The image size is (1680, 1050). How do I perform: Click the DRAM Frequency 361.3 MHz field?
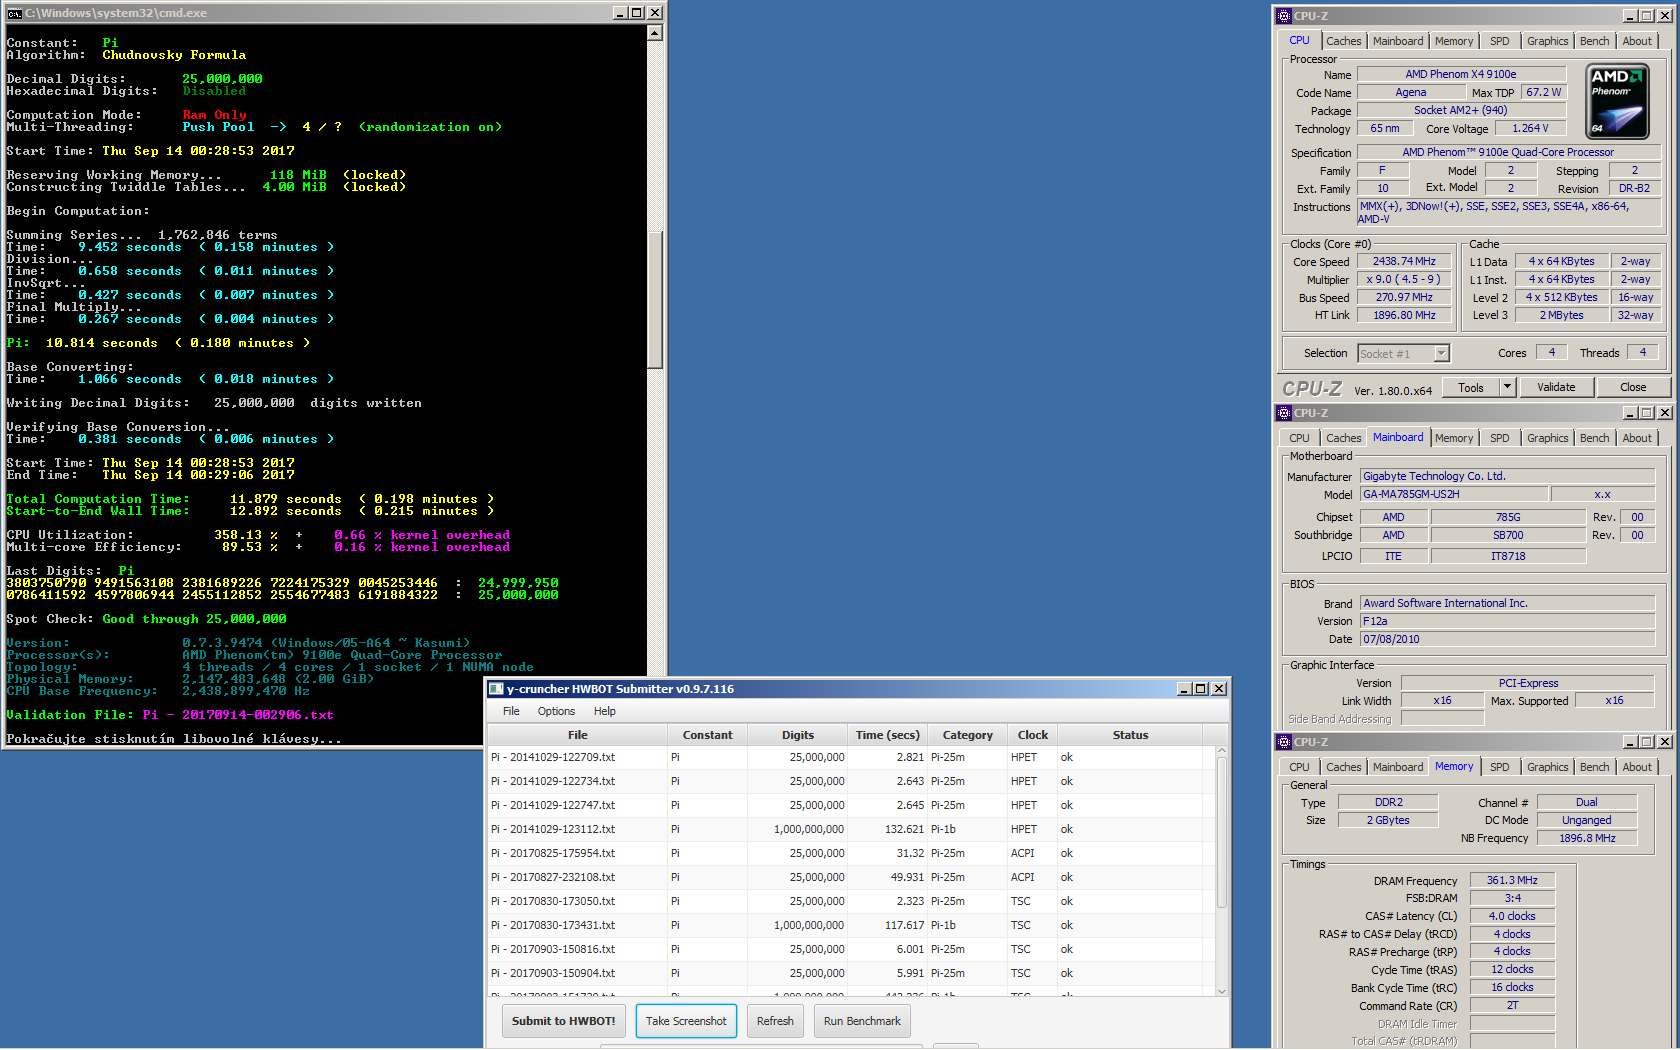(1512, 881)
